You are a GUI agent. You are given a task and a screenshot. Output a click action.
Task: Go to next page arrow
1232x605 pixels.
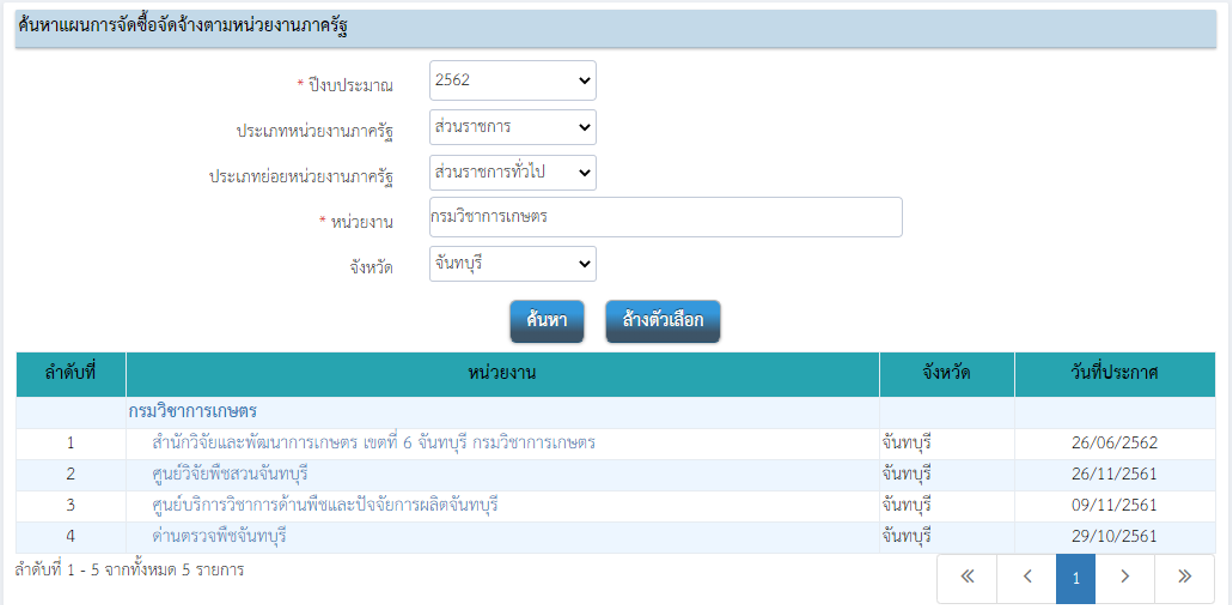[x=1125, y=578]
